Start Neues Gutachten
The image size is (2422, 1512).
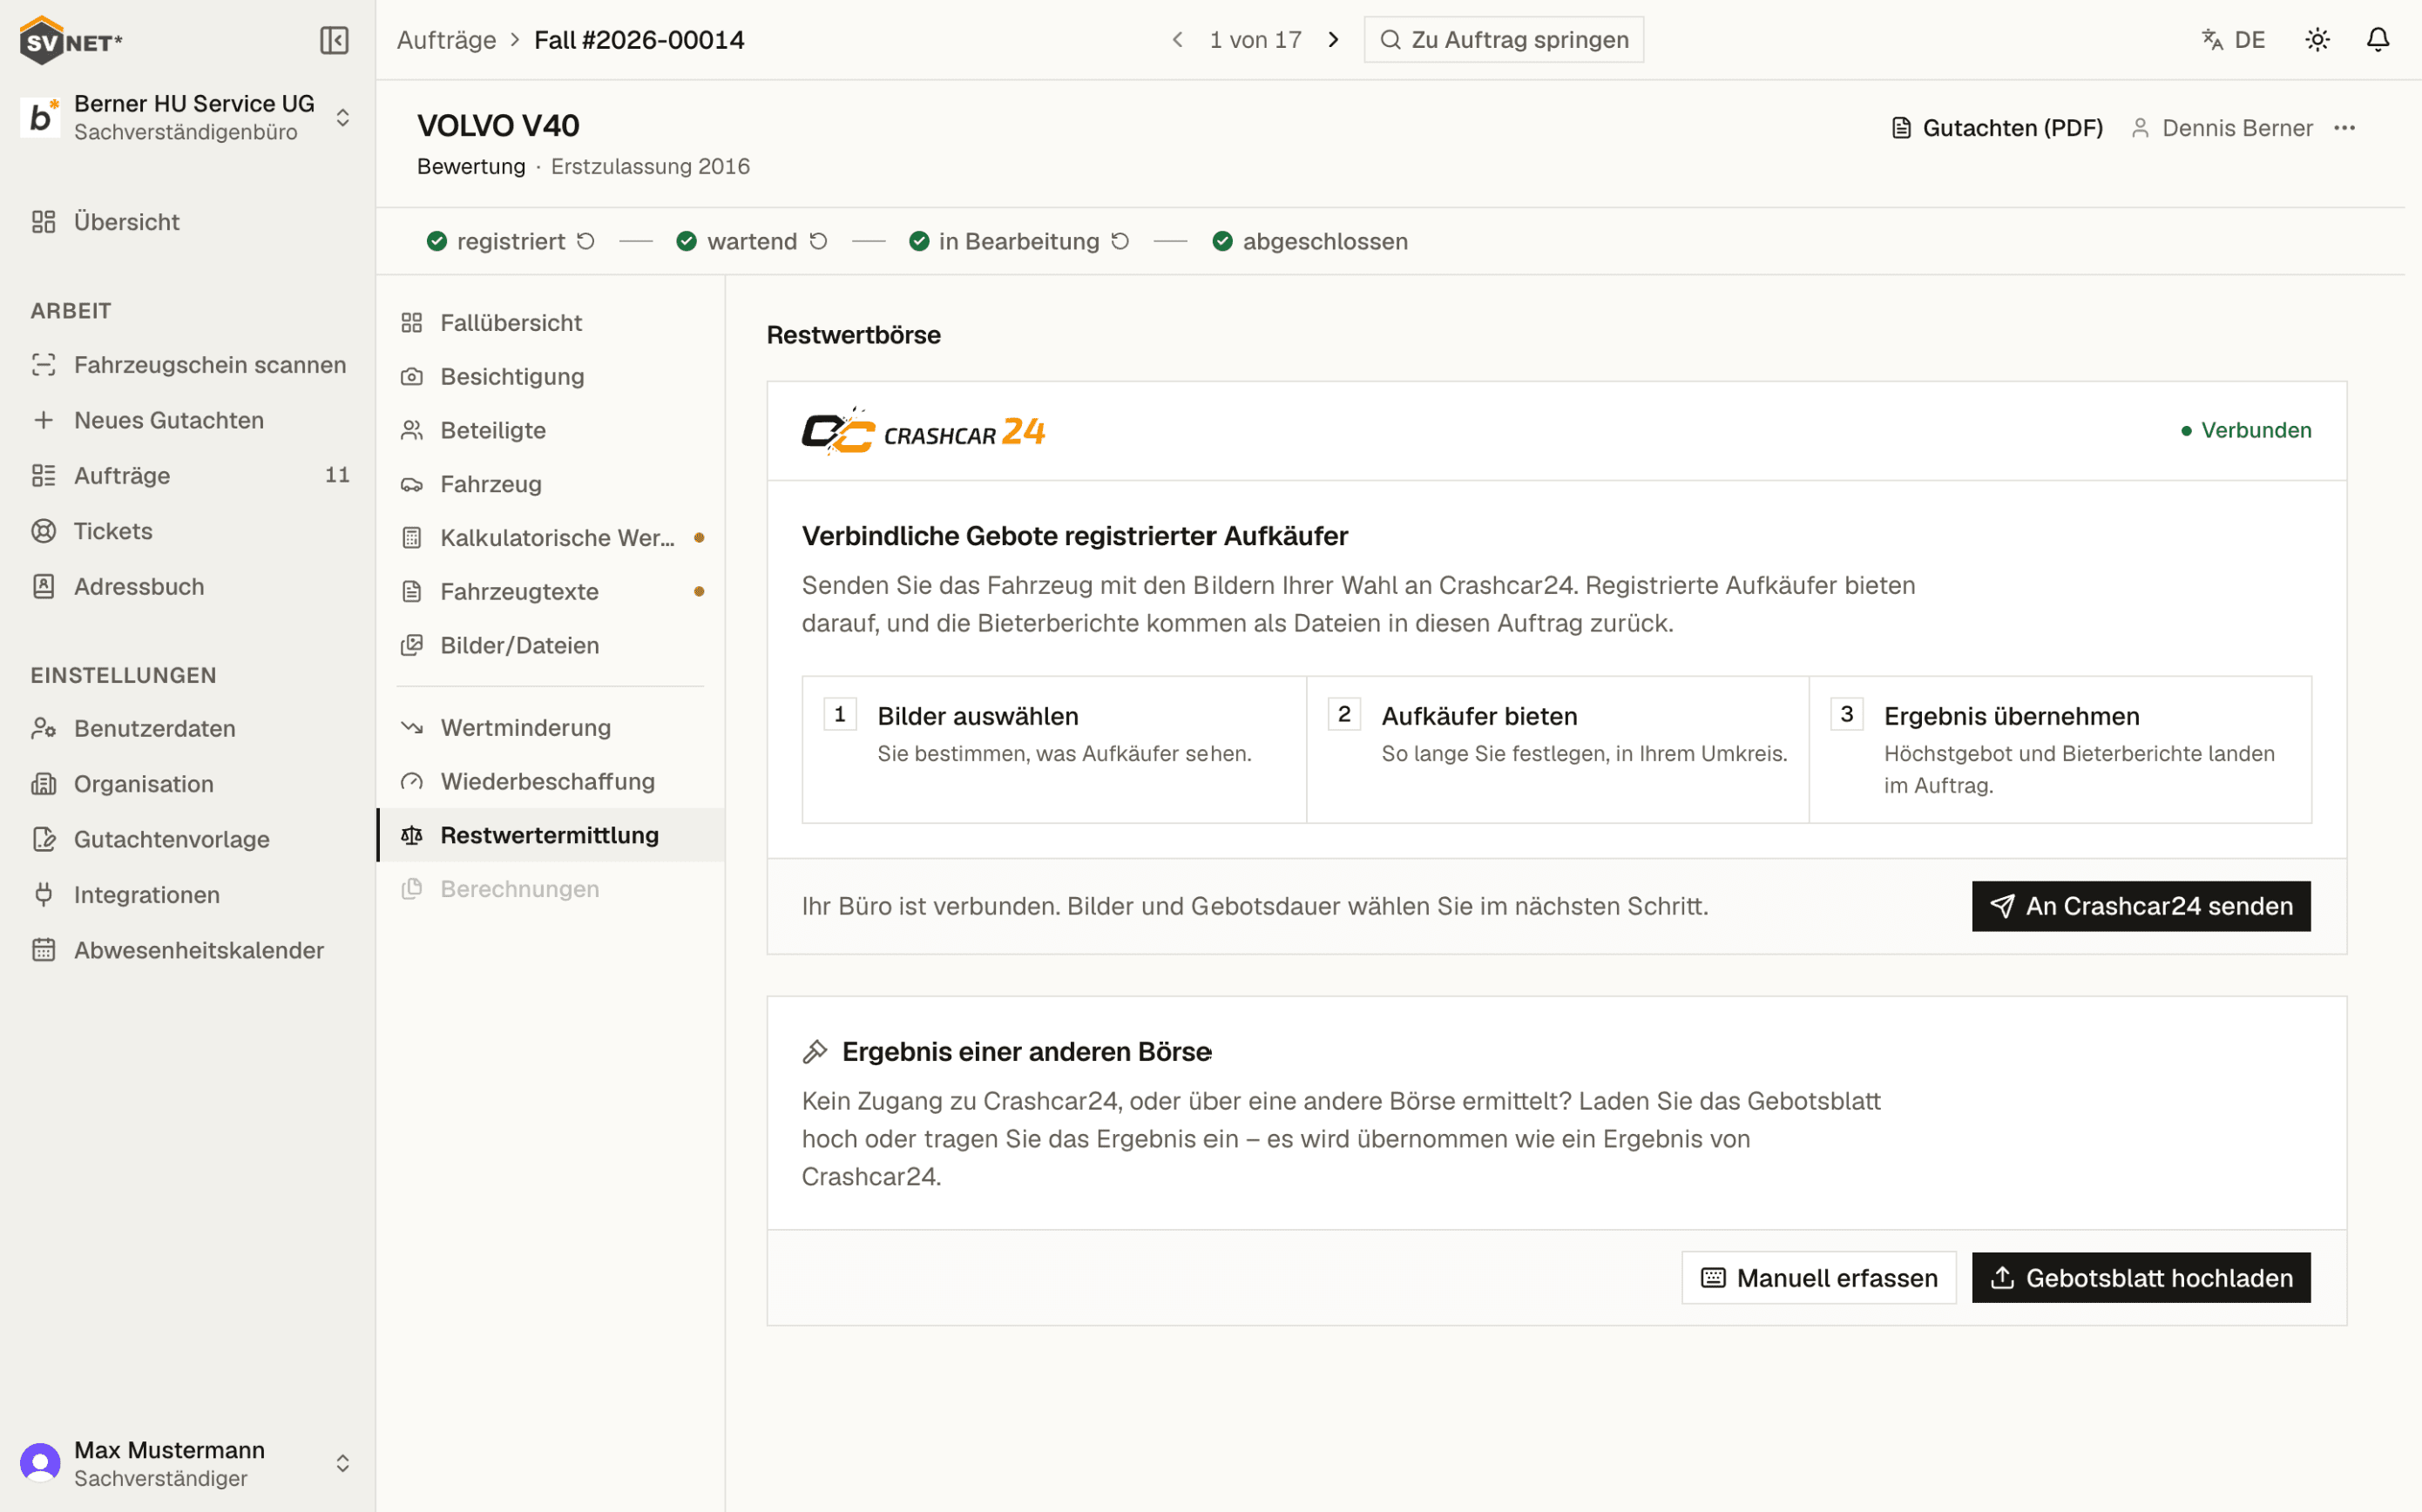pyautogui.click(x=187, y=420)
